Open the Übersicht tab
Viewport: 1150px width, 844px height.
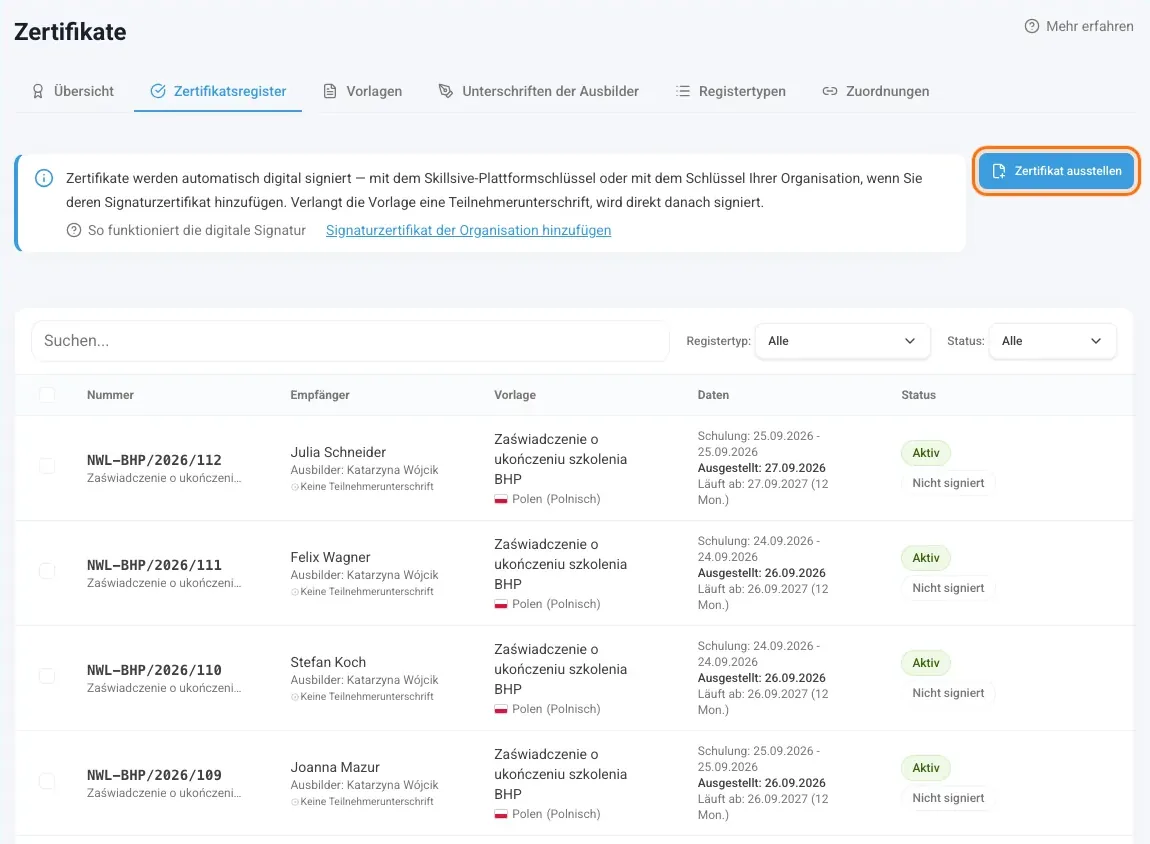(x=73, y=91)
